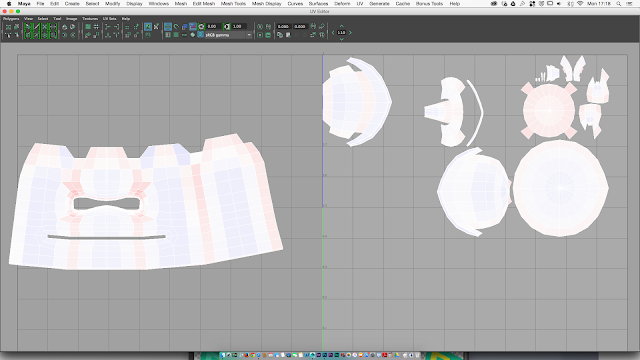Open the Apple menu
The width and height of the screenshot is (640, 360).
tap(9, 4)
